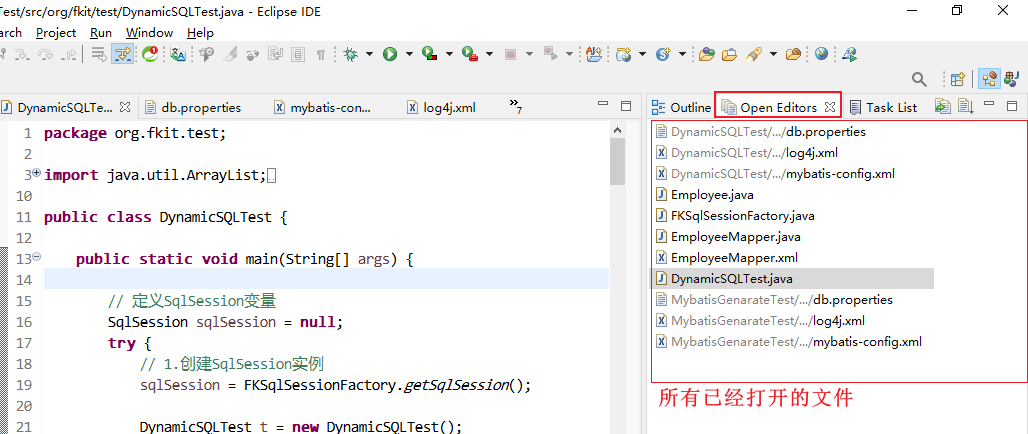The image size is (1028, 434).
Task: Select EmployeeMapper.xml in Open Editors
Action: pos(727,258)
